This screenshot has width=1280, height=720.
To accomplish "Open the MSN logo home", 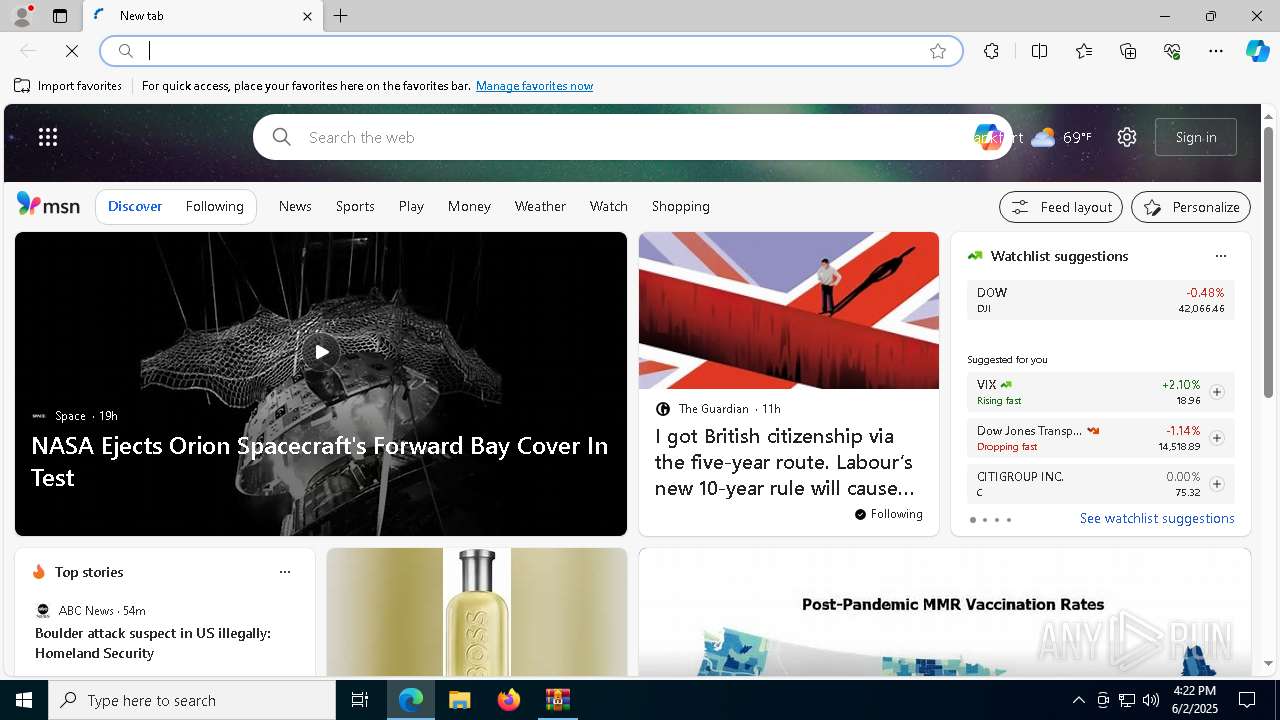I will click(48, 205).
